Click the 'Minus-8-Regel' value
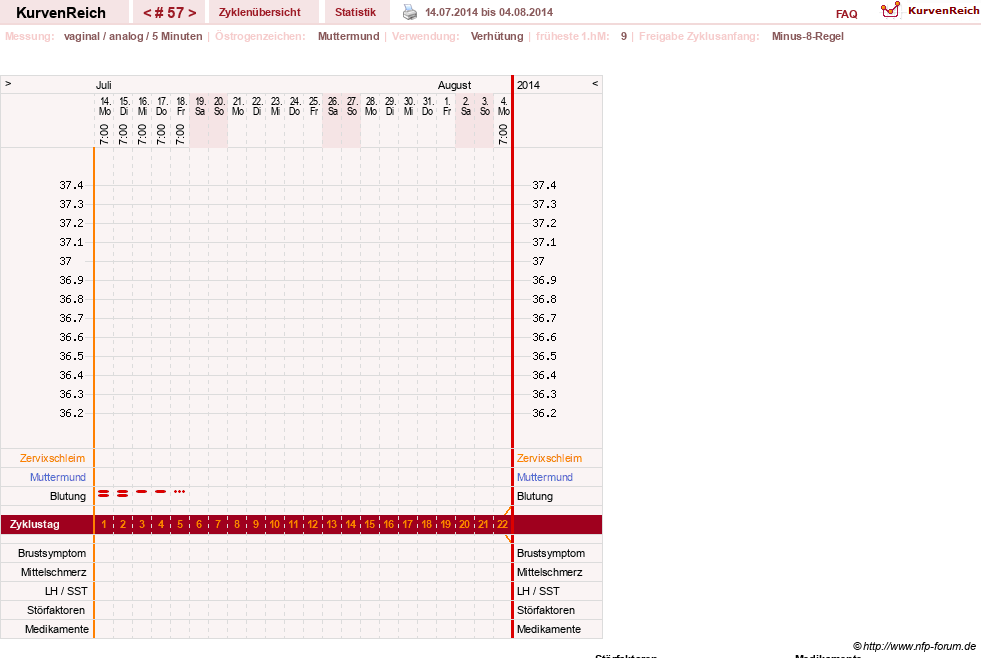 click(x=808, y=36)
